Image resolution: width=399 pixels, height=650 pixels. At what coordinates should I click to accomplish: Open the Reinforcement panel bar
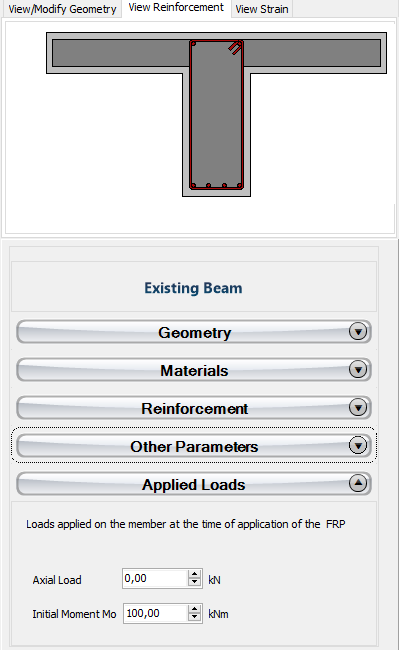coord(194,407)
